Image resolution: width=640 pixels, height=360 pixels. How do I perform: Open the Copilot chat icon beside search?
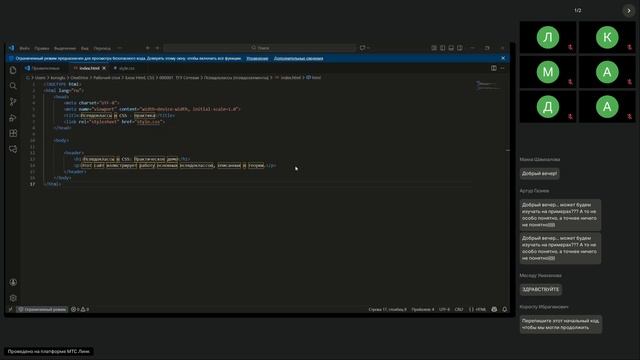click(x=362, y=48)
